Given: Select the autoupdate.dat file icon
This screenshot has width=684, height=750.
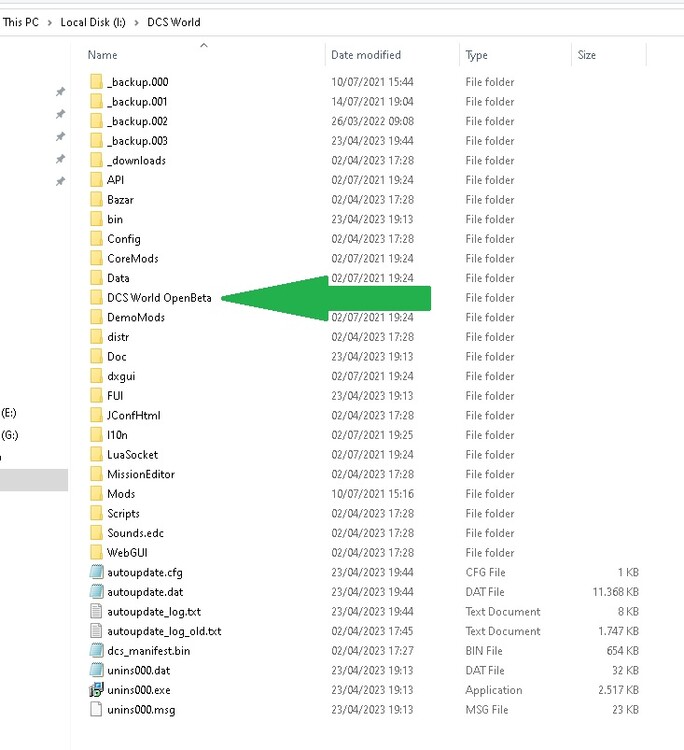Looking at the screenshot, I should tap(96, 592).
